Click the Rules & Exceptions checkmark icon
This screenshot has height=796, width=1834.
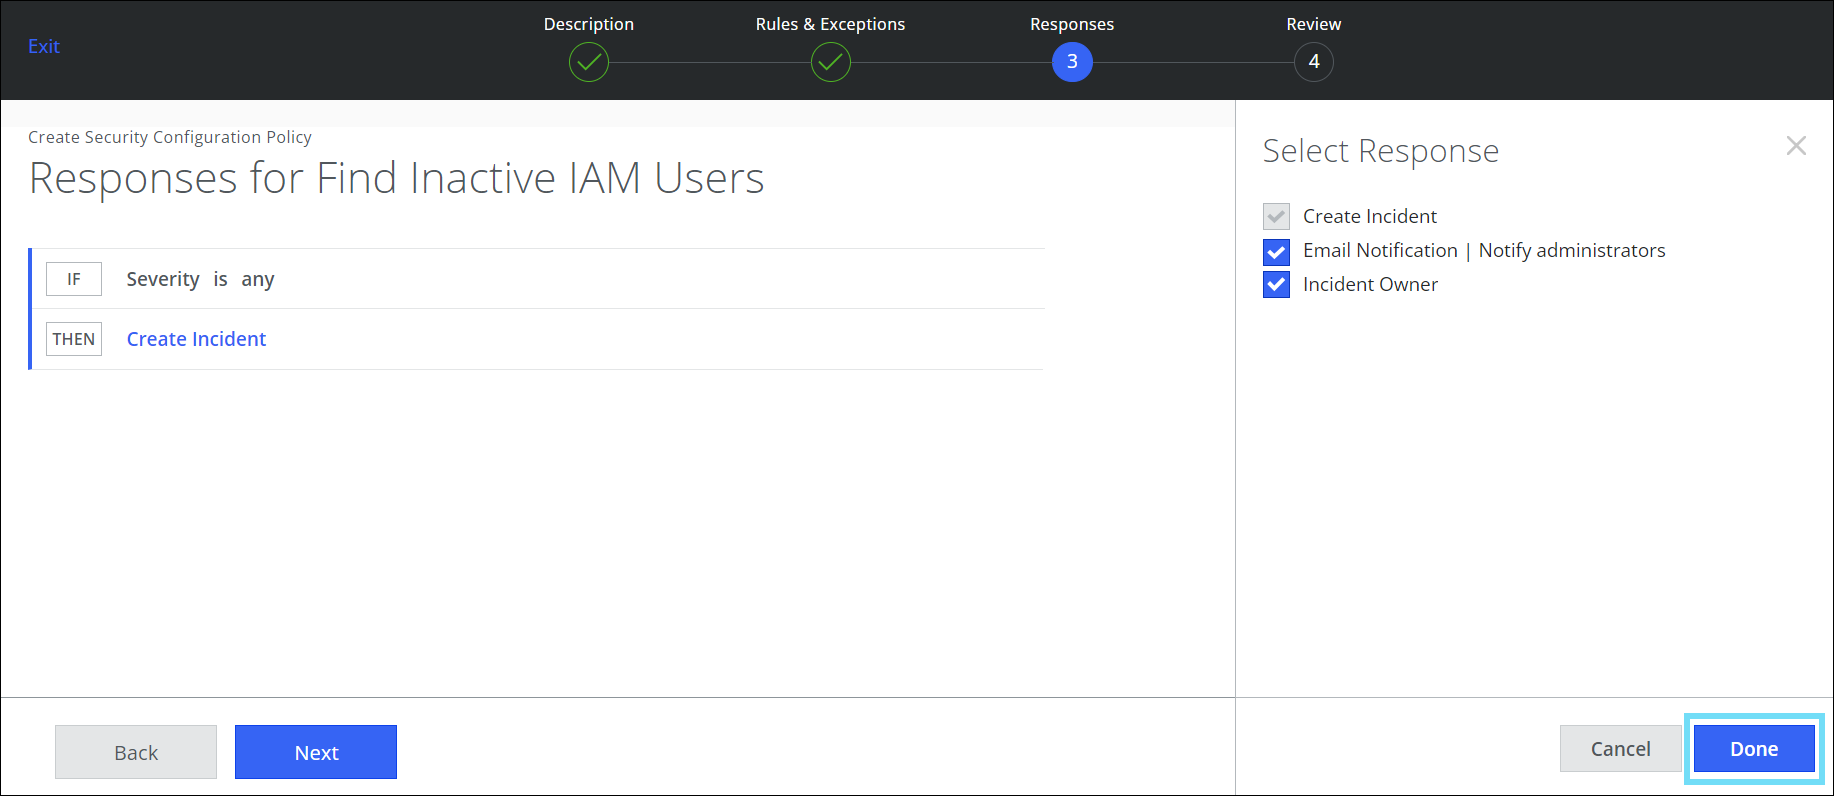click(830, 62)
